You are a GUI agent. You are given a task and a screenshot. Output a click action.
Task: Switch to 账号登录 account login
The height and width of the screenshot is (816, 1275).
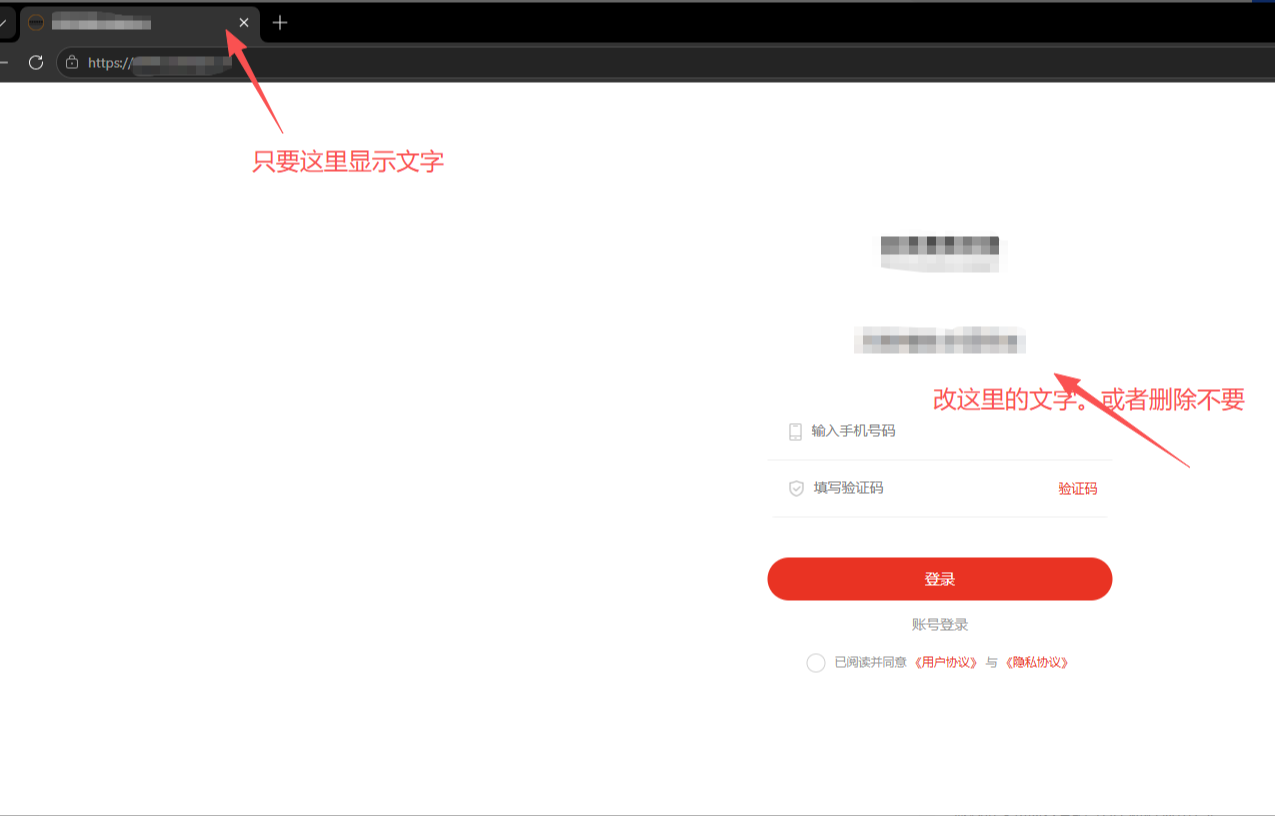click(940, 624)
